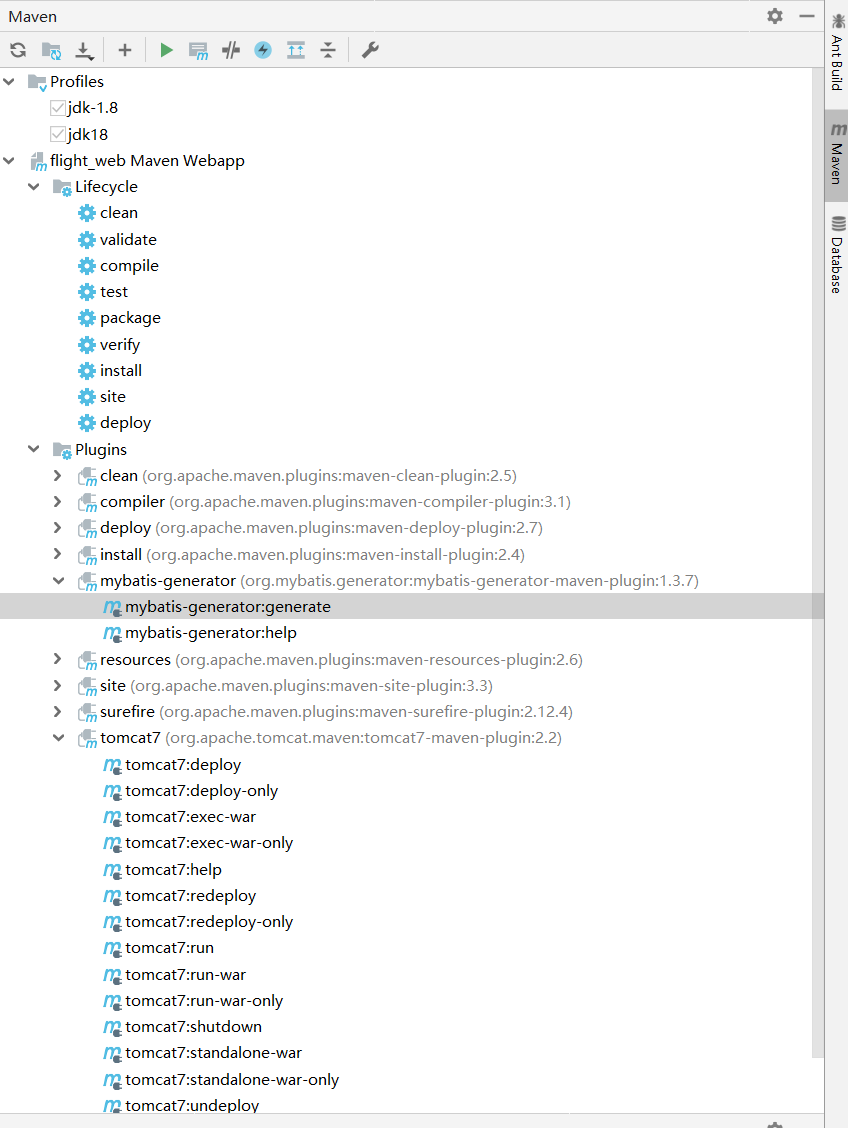Select clean lifecycle gear icon

[87, 213]
